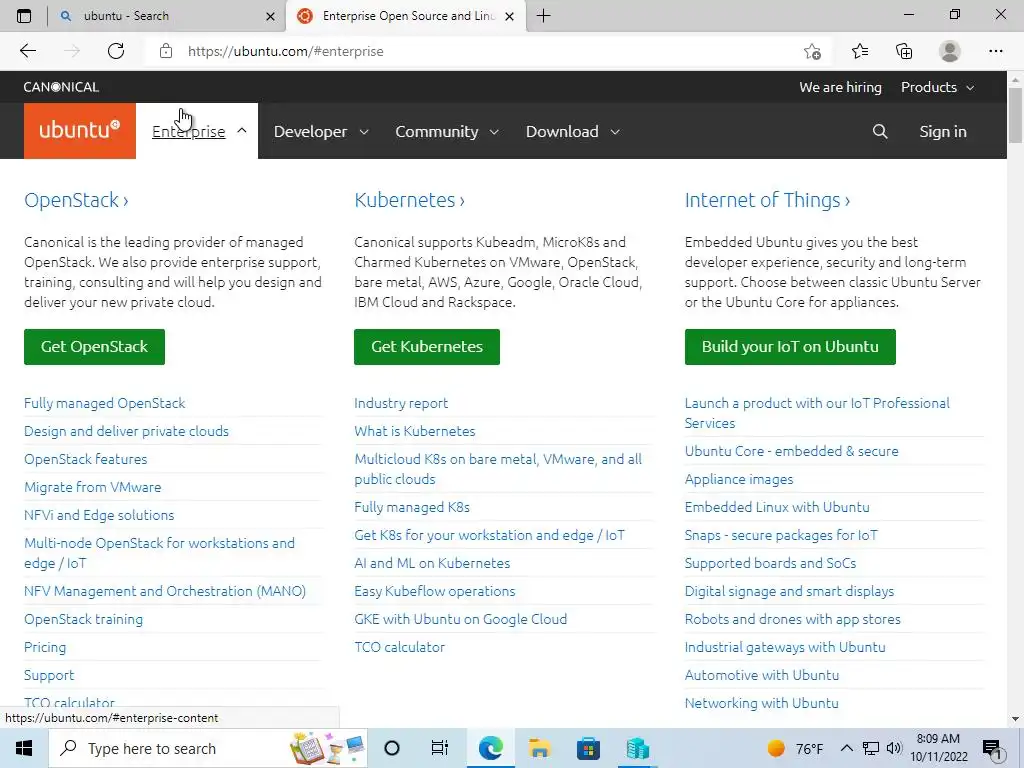Open Edge Settings and more menu

click(995, 51)
